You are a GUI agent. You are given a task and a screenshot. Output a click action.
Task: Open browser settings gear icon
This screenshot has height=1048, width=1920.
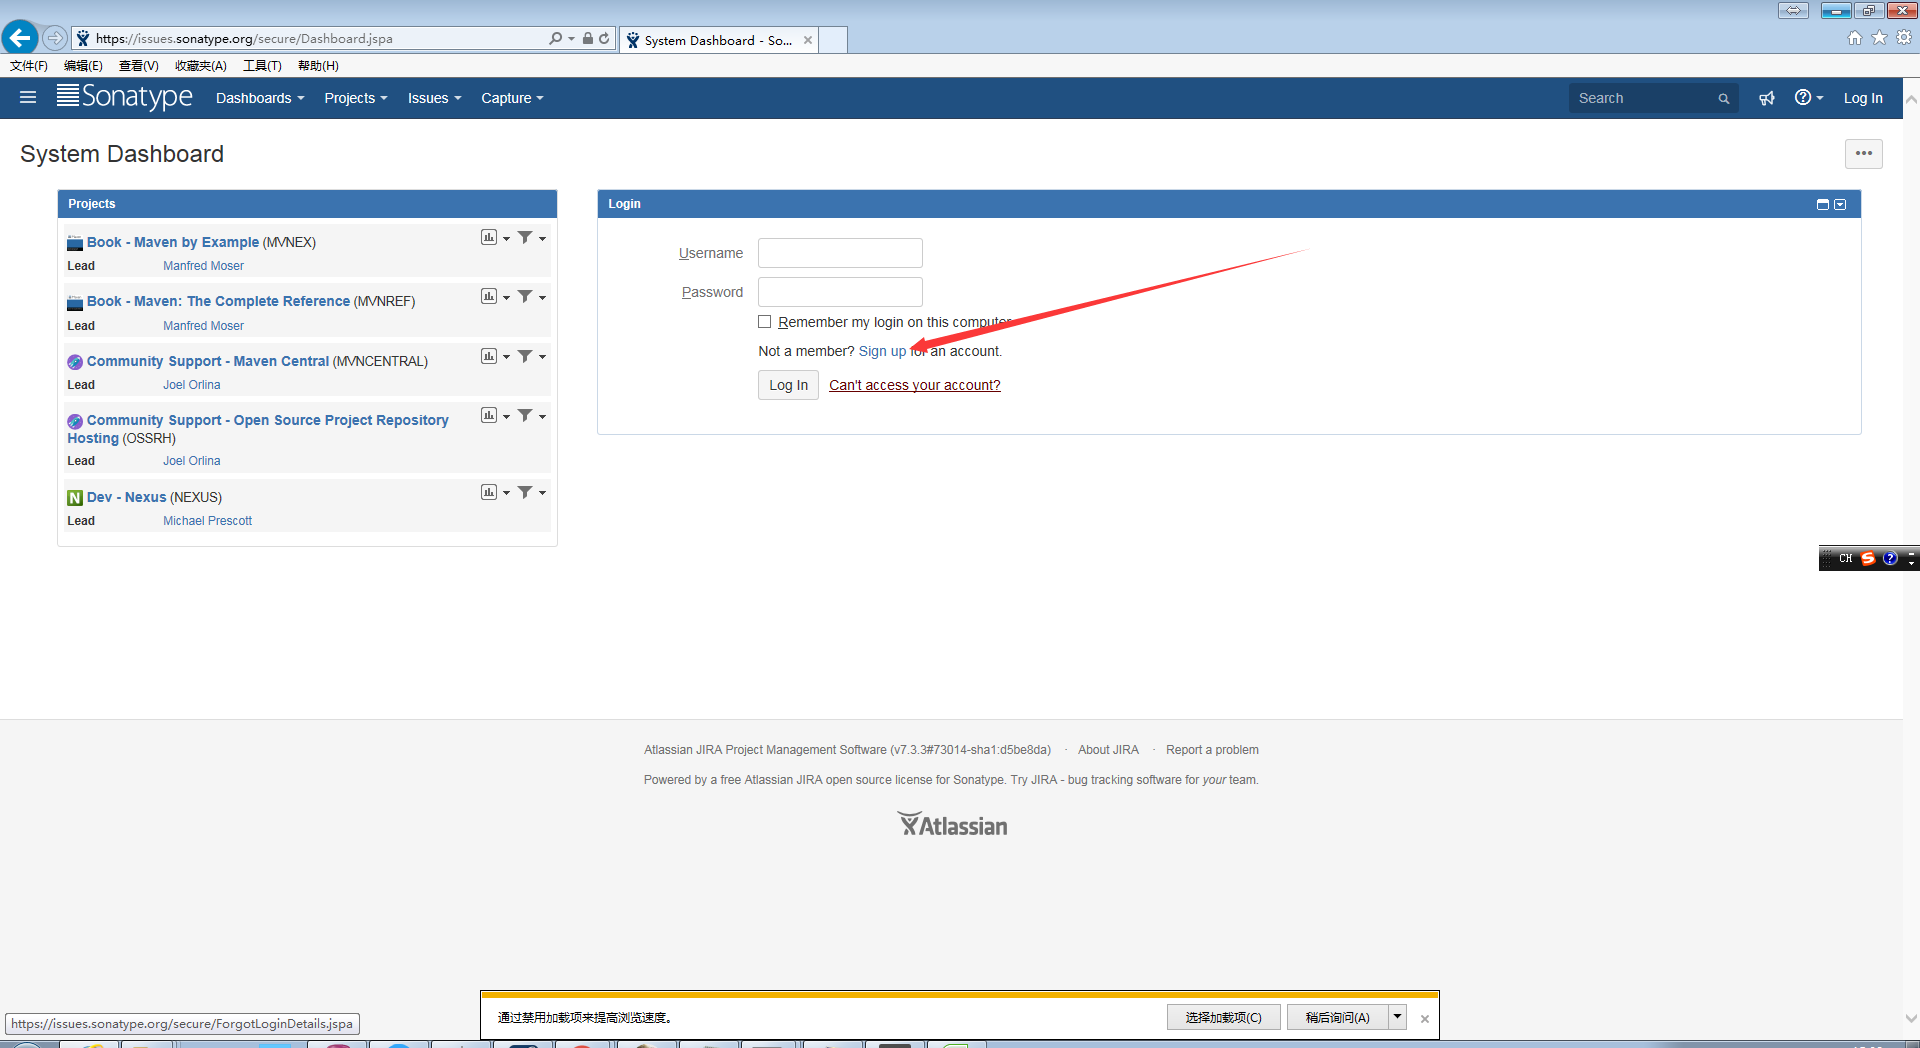[1904, 38]
